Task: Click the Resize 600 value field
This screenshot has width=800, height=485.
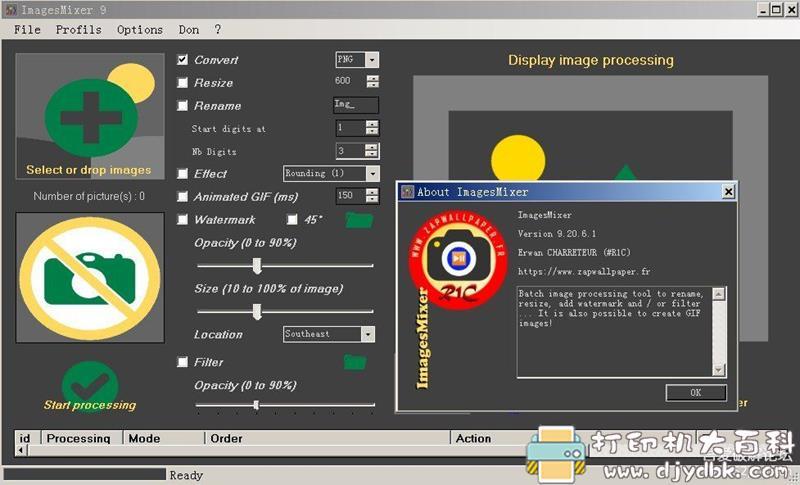Action: point(351,81)
